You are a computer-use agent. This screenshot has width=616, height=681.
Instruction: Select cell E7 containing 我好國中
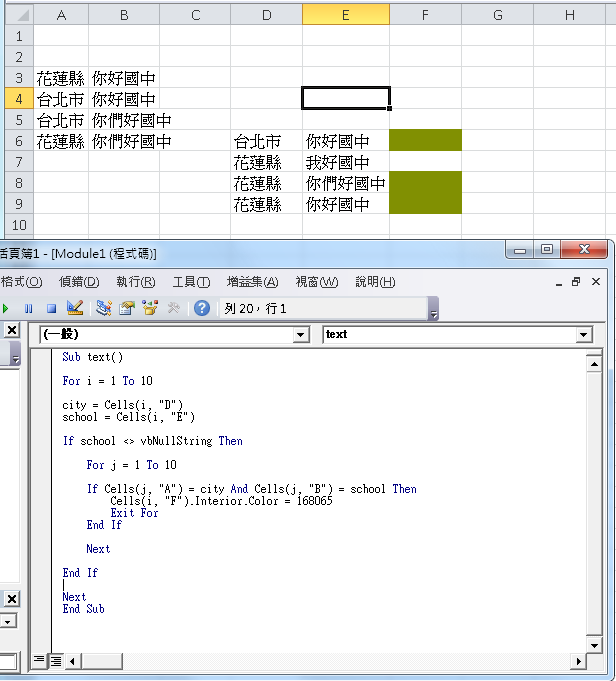tap(346, 162)
